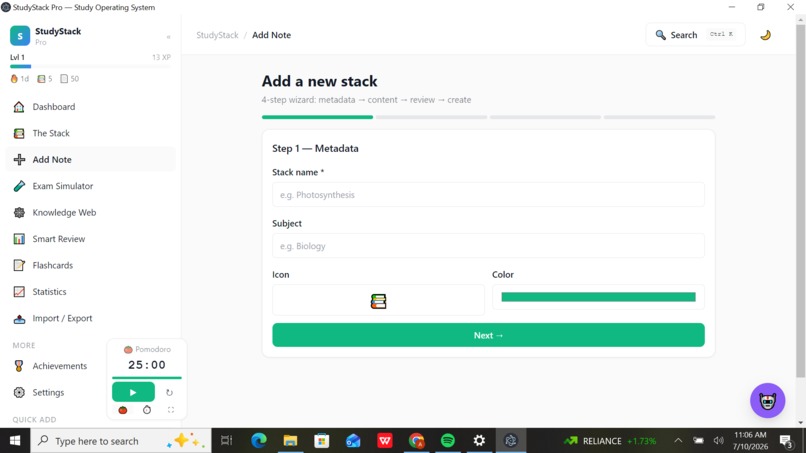The image size is (806, 453).
Task: Open the Search box
Action: 695,35
